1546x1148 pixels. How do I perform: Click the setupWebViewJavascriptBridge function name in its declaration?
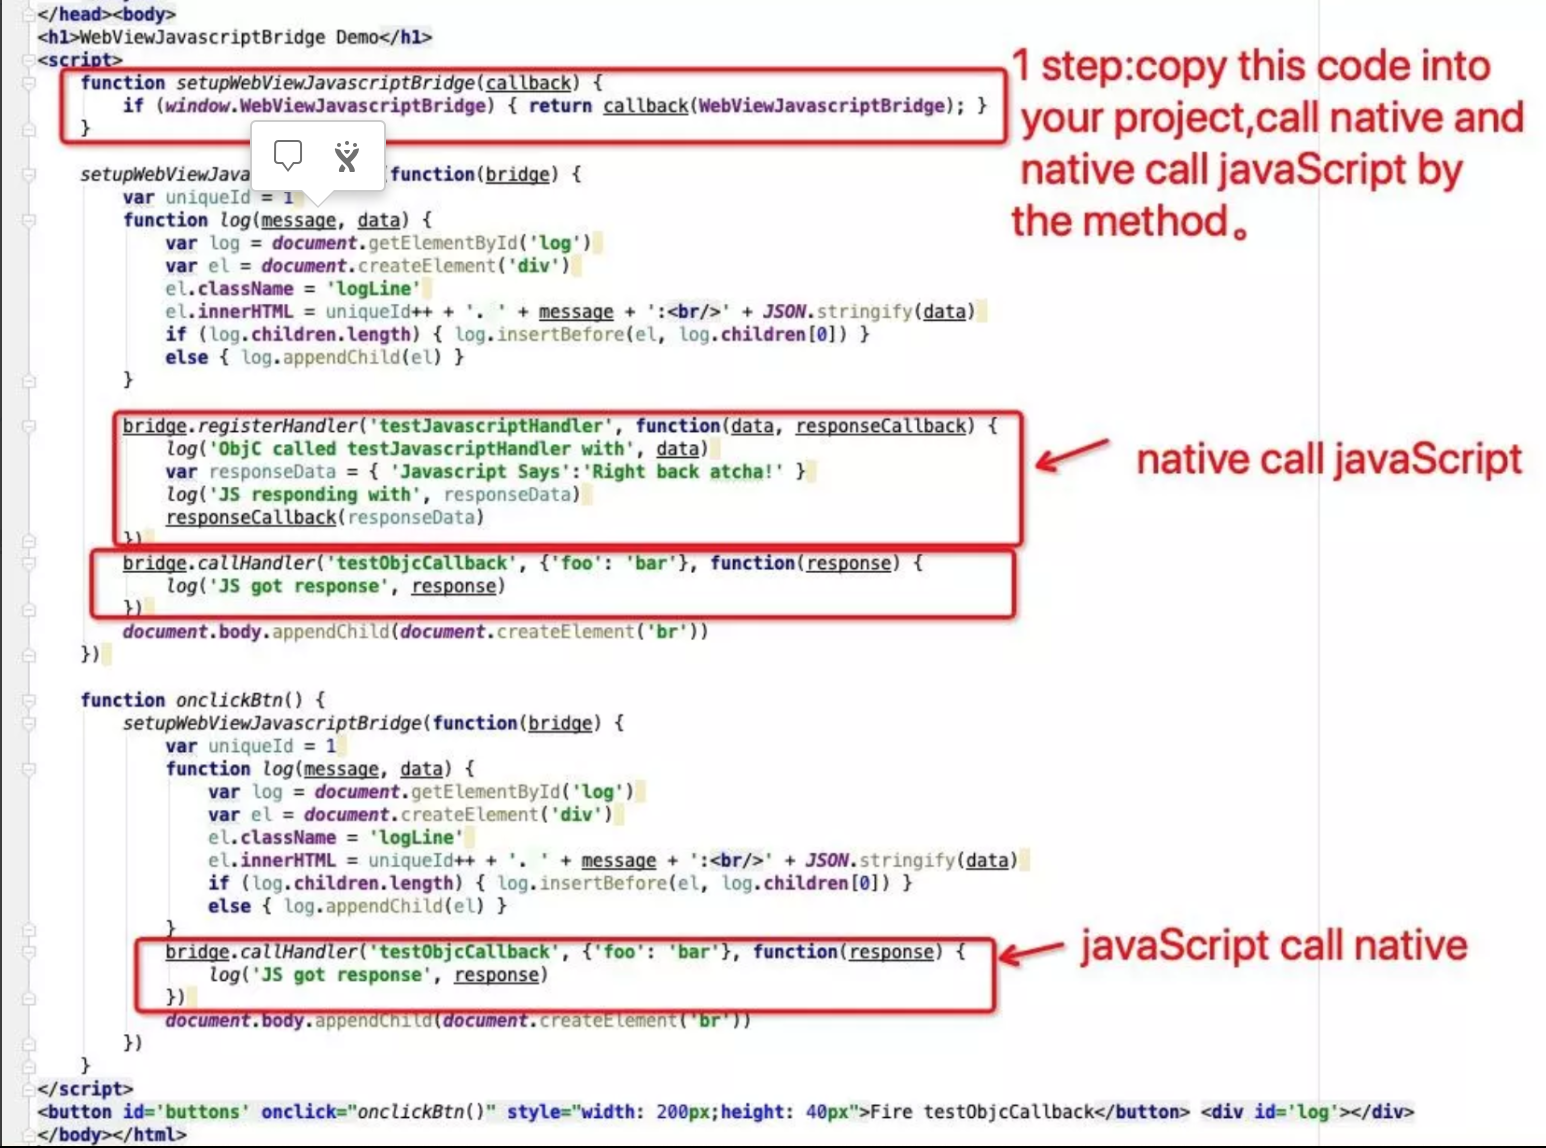[326, 83]
